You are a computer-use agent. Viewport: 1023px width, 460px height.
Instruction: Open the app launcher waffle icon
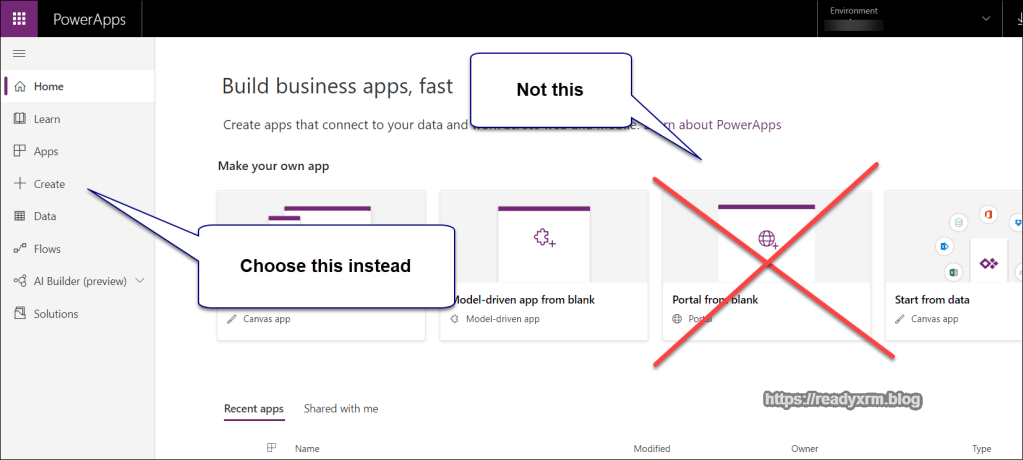pyautogui.click(x=20, y=19)
